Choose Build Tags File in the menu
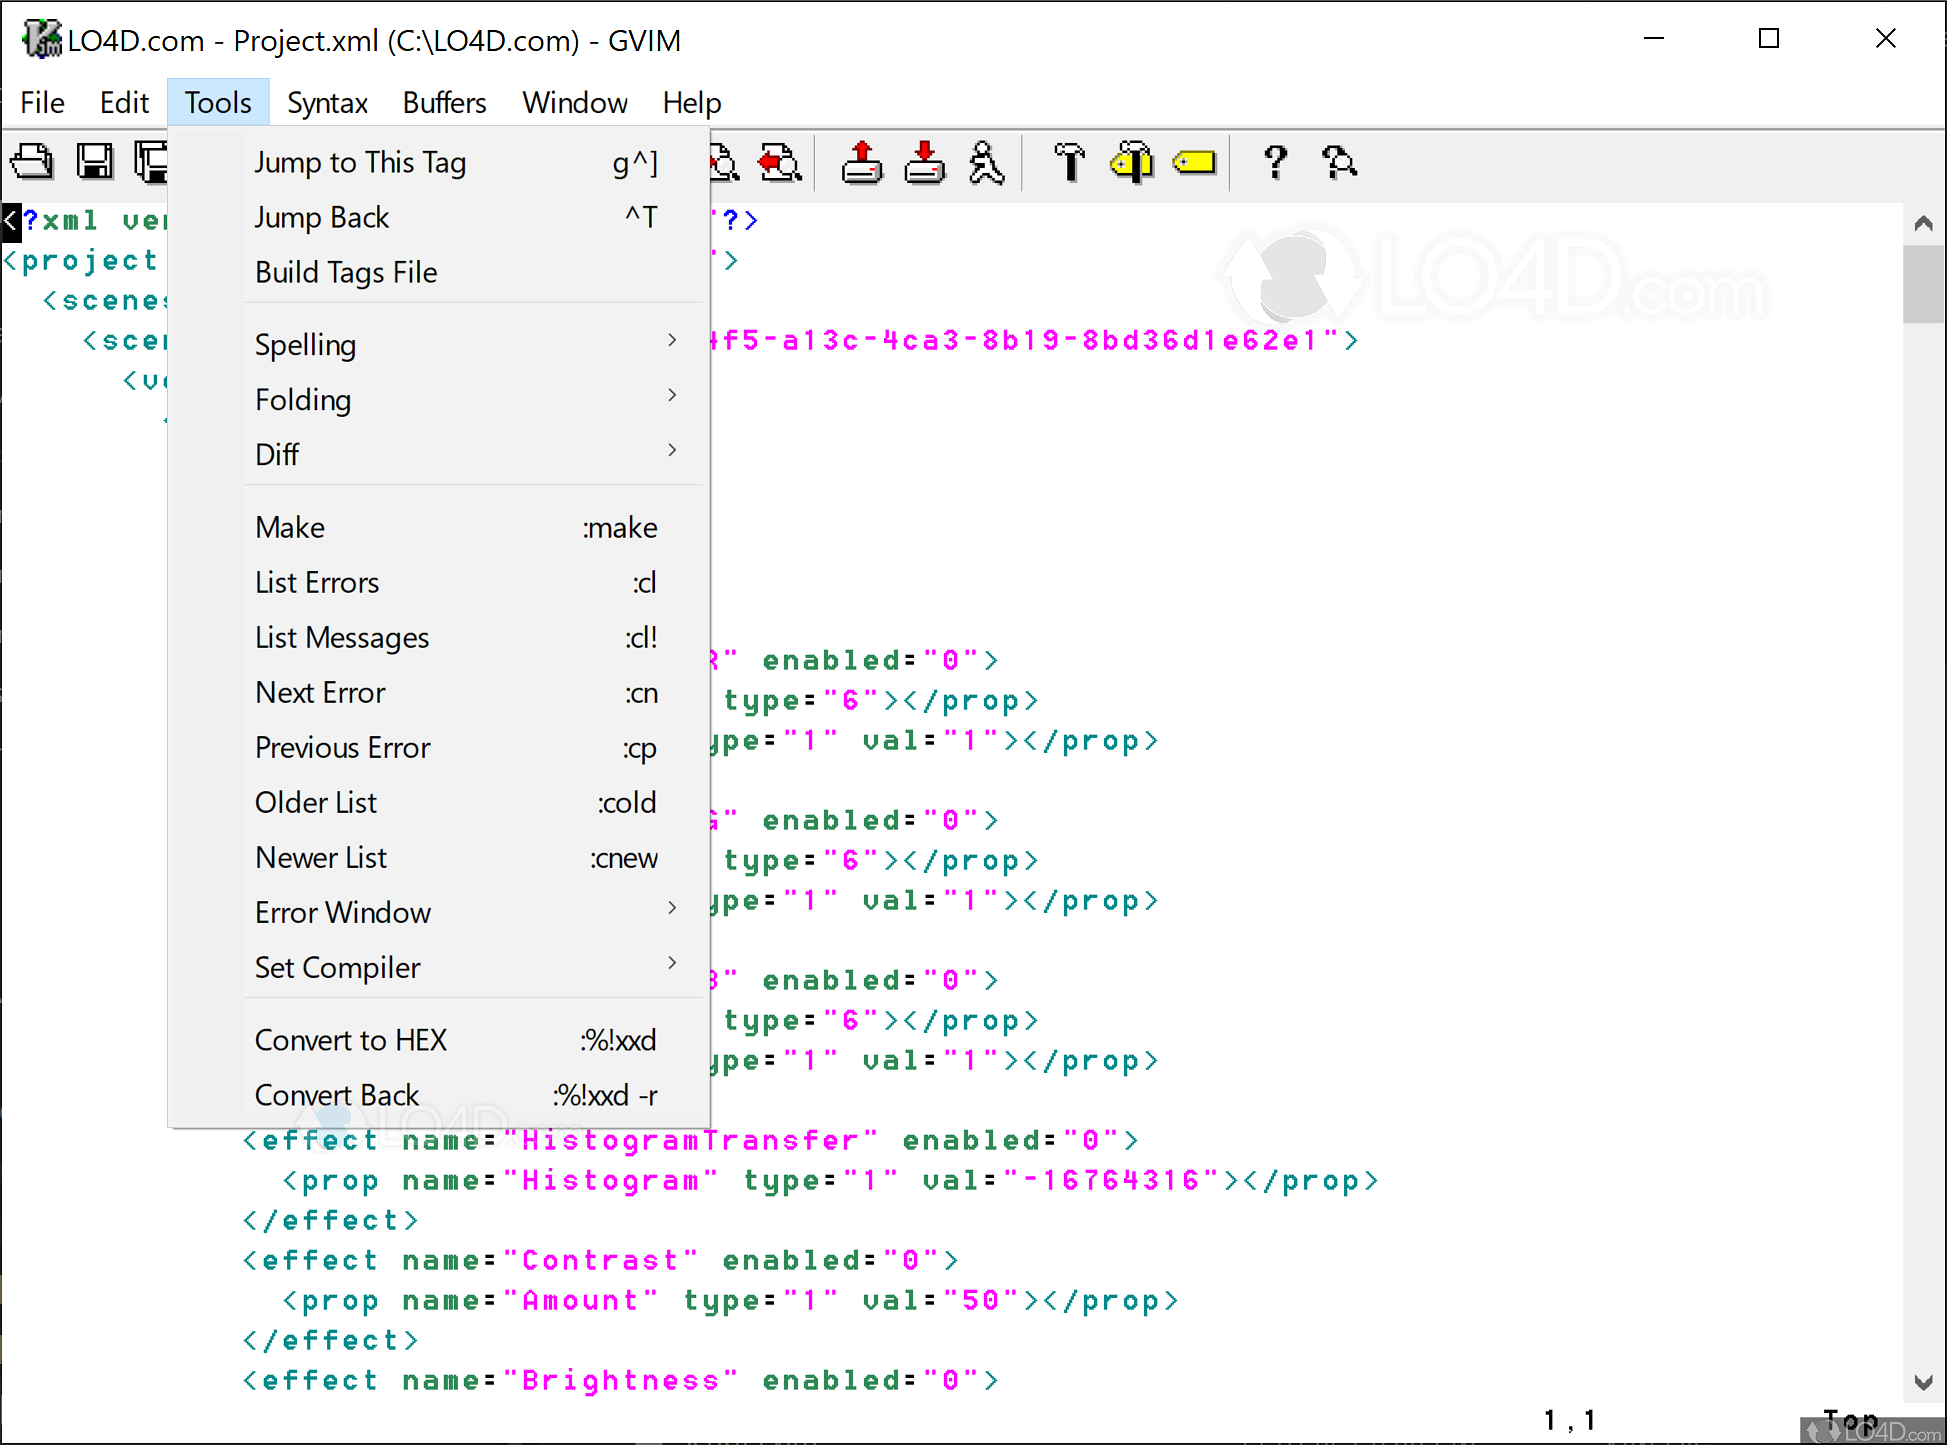 [346, 272]
